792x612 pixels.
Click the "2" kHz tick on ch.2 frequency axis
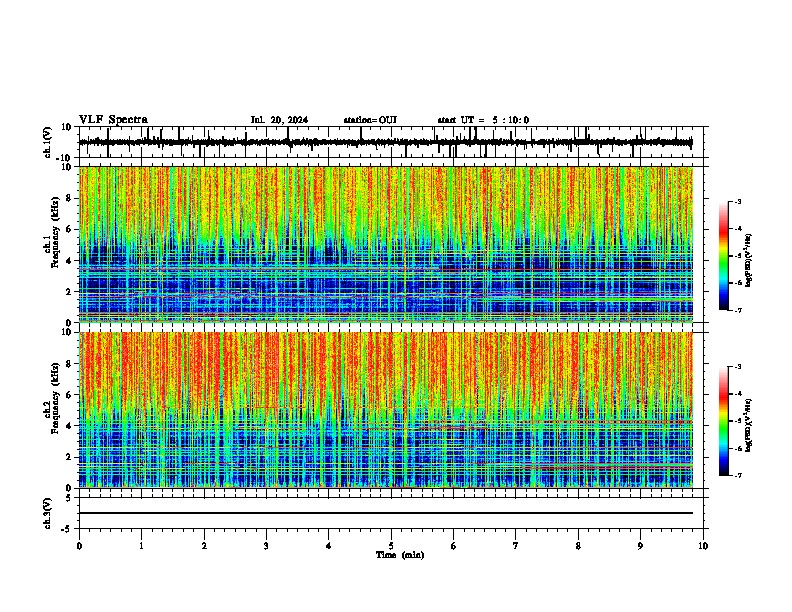pos(70,457)
